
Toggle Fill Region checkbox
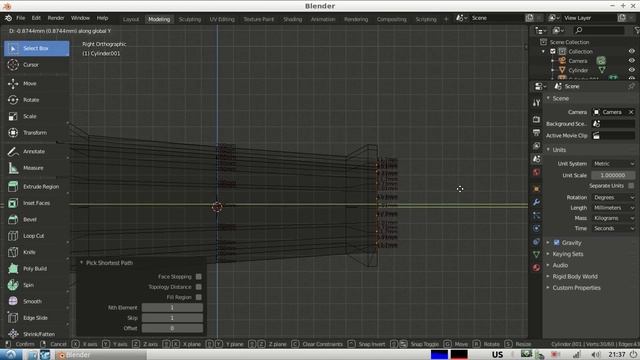pyautogui.click(x=199, y=297)
